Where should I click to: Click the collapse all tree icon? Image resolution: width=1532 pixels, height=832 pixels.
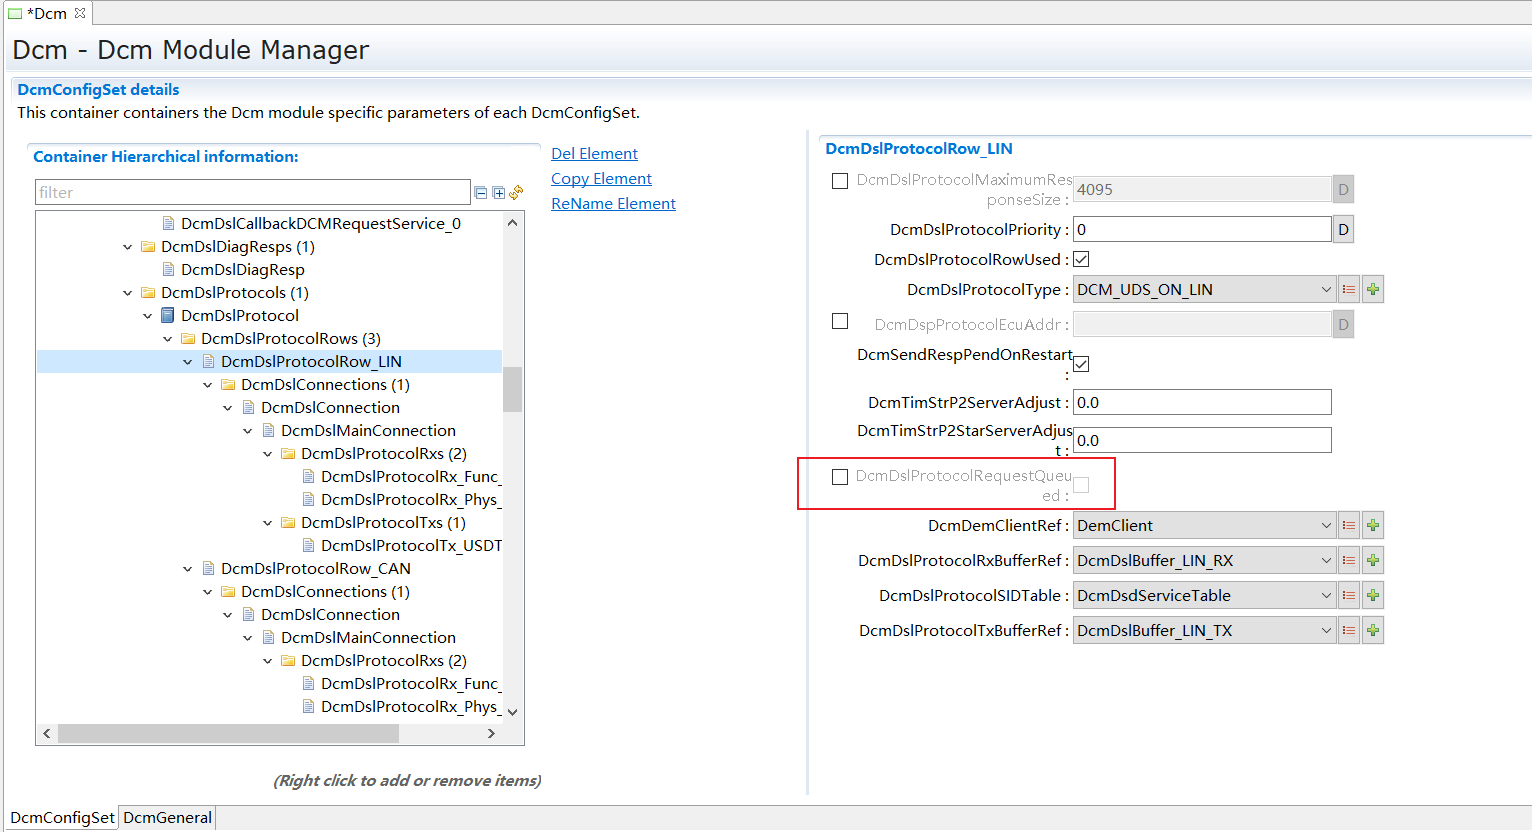pyautogui.click(x=481, y=192)
